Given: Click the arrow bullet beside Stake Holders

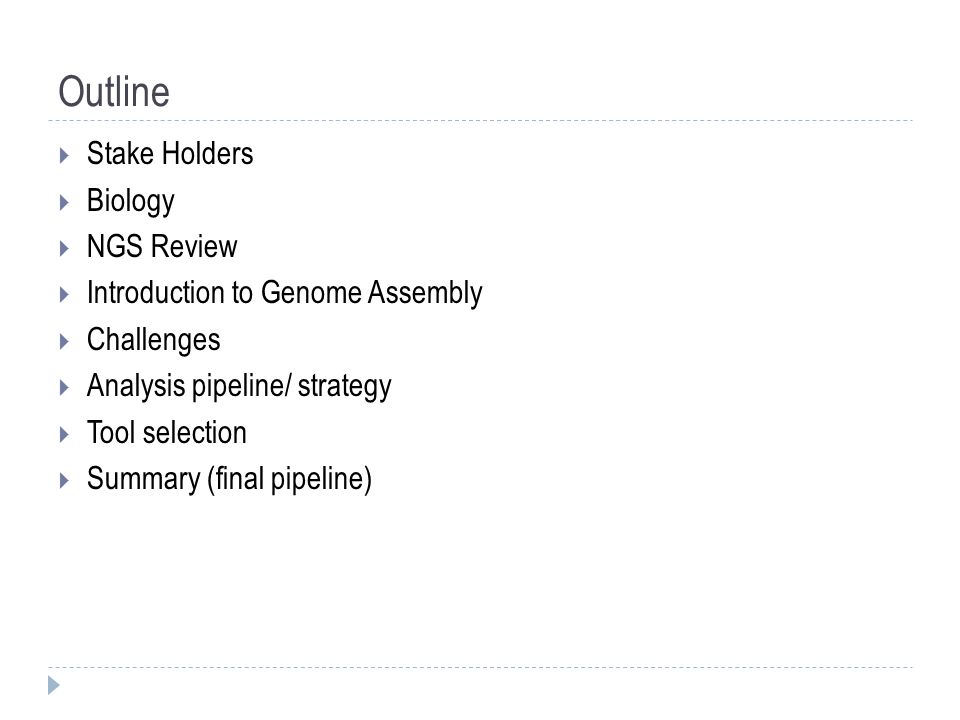Looking at the screenshot, I should pyautogui.click(x=64, y=156).
